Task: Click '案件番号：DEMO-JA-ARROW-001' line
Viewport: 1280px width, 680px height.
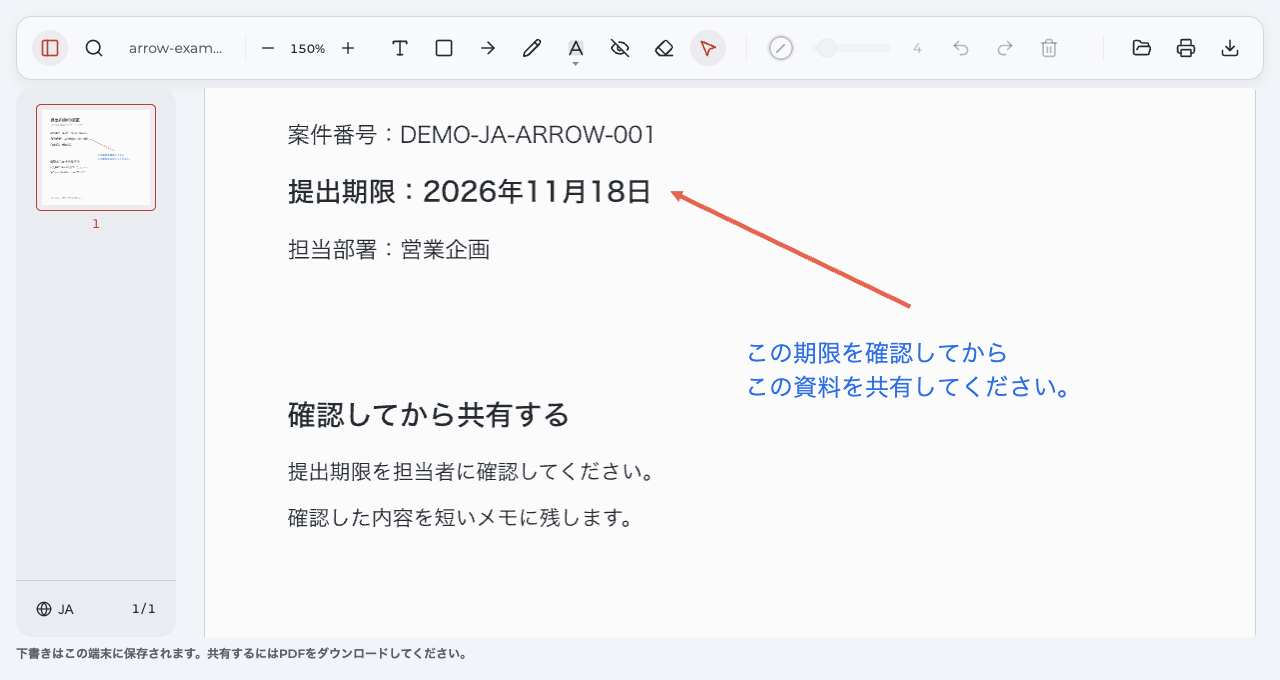Action: [471, 135]
